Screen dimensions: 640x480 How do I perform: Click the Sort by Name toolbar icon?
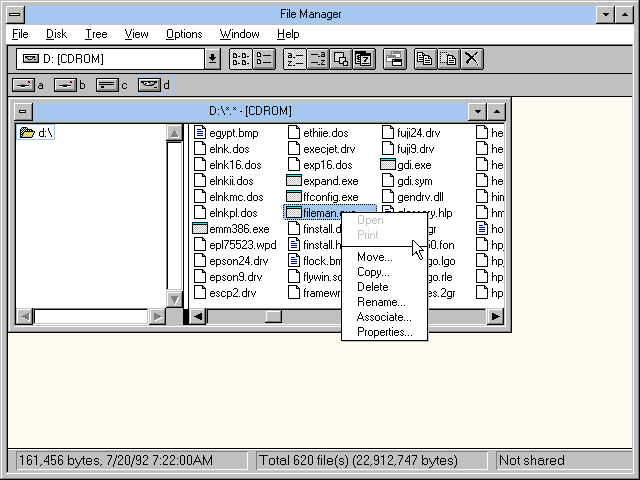point(294,59)
